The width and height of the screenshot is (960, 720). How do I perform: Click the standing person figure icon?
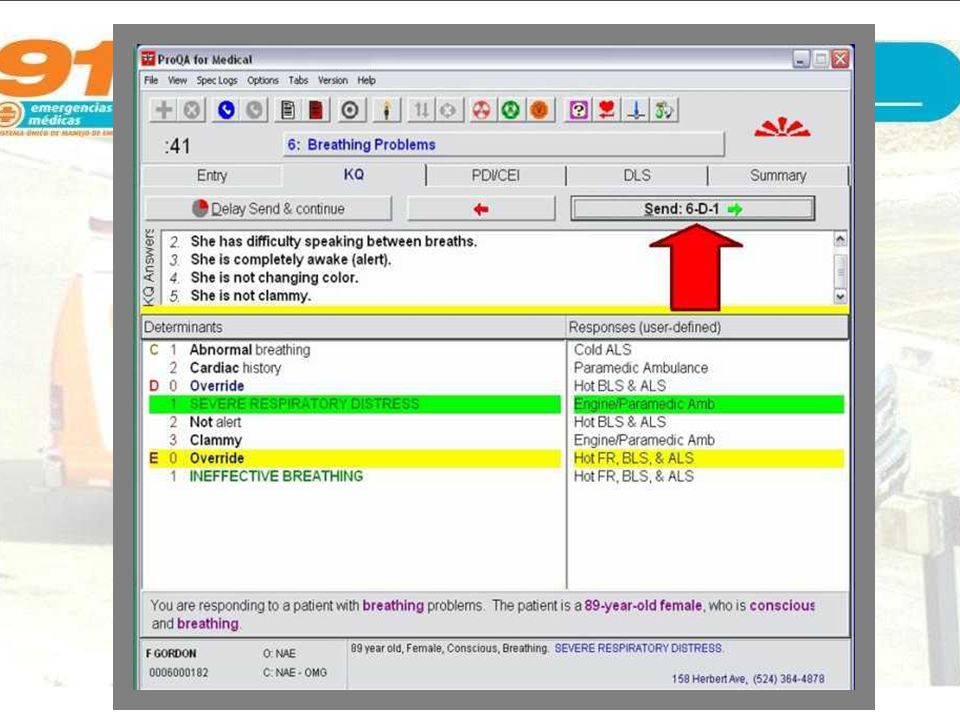click(x=386, y=110)
